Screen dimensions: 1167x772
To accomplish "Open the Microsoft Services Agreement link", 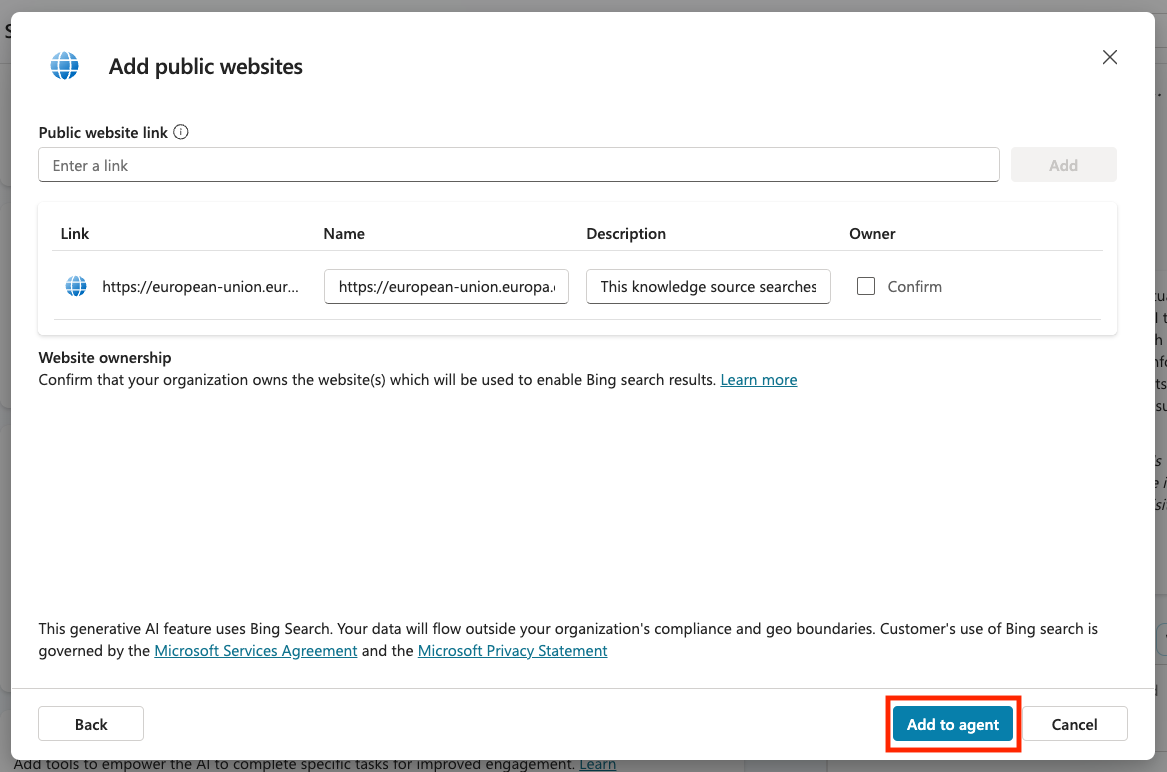I will click(x=256, y=651).
